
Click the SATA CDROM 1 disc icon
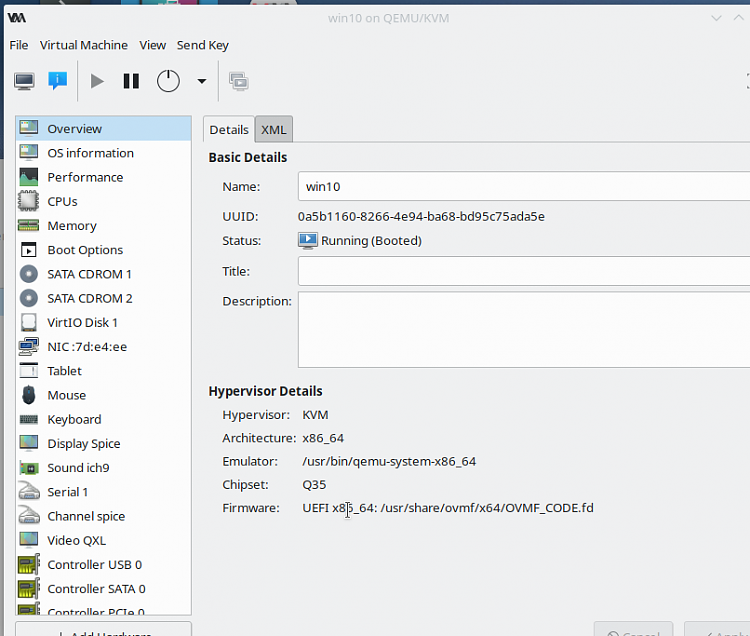click(29, 274)
